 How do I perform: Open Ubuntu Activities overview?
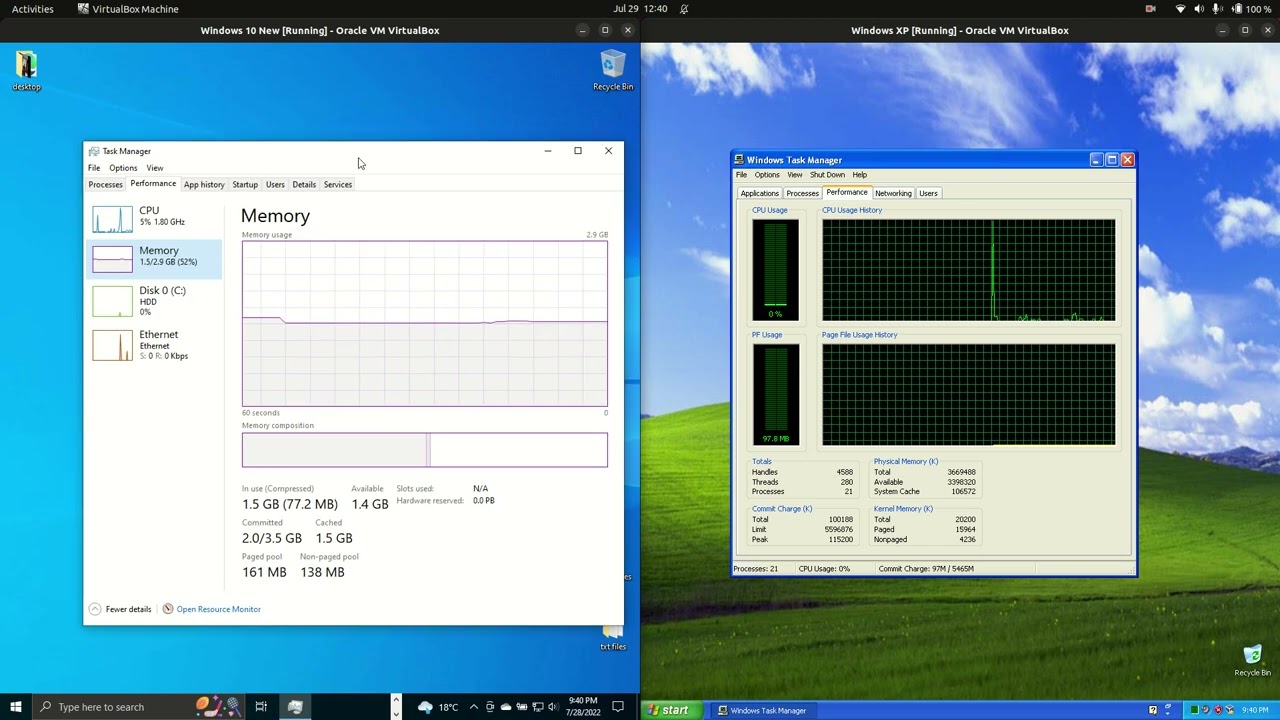[x=33, y=9]
